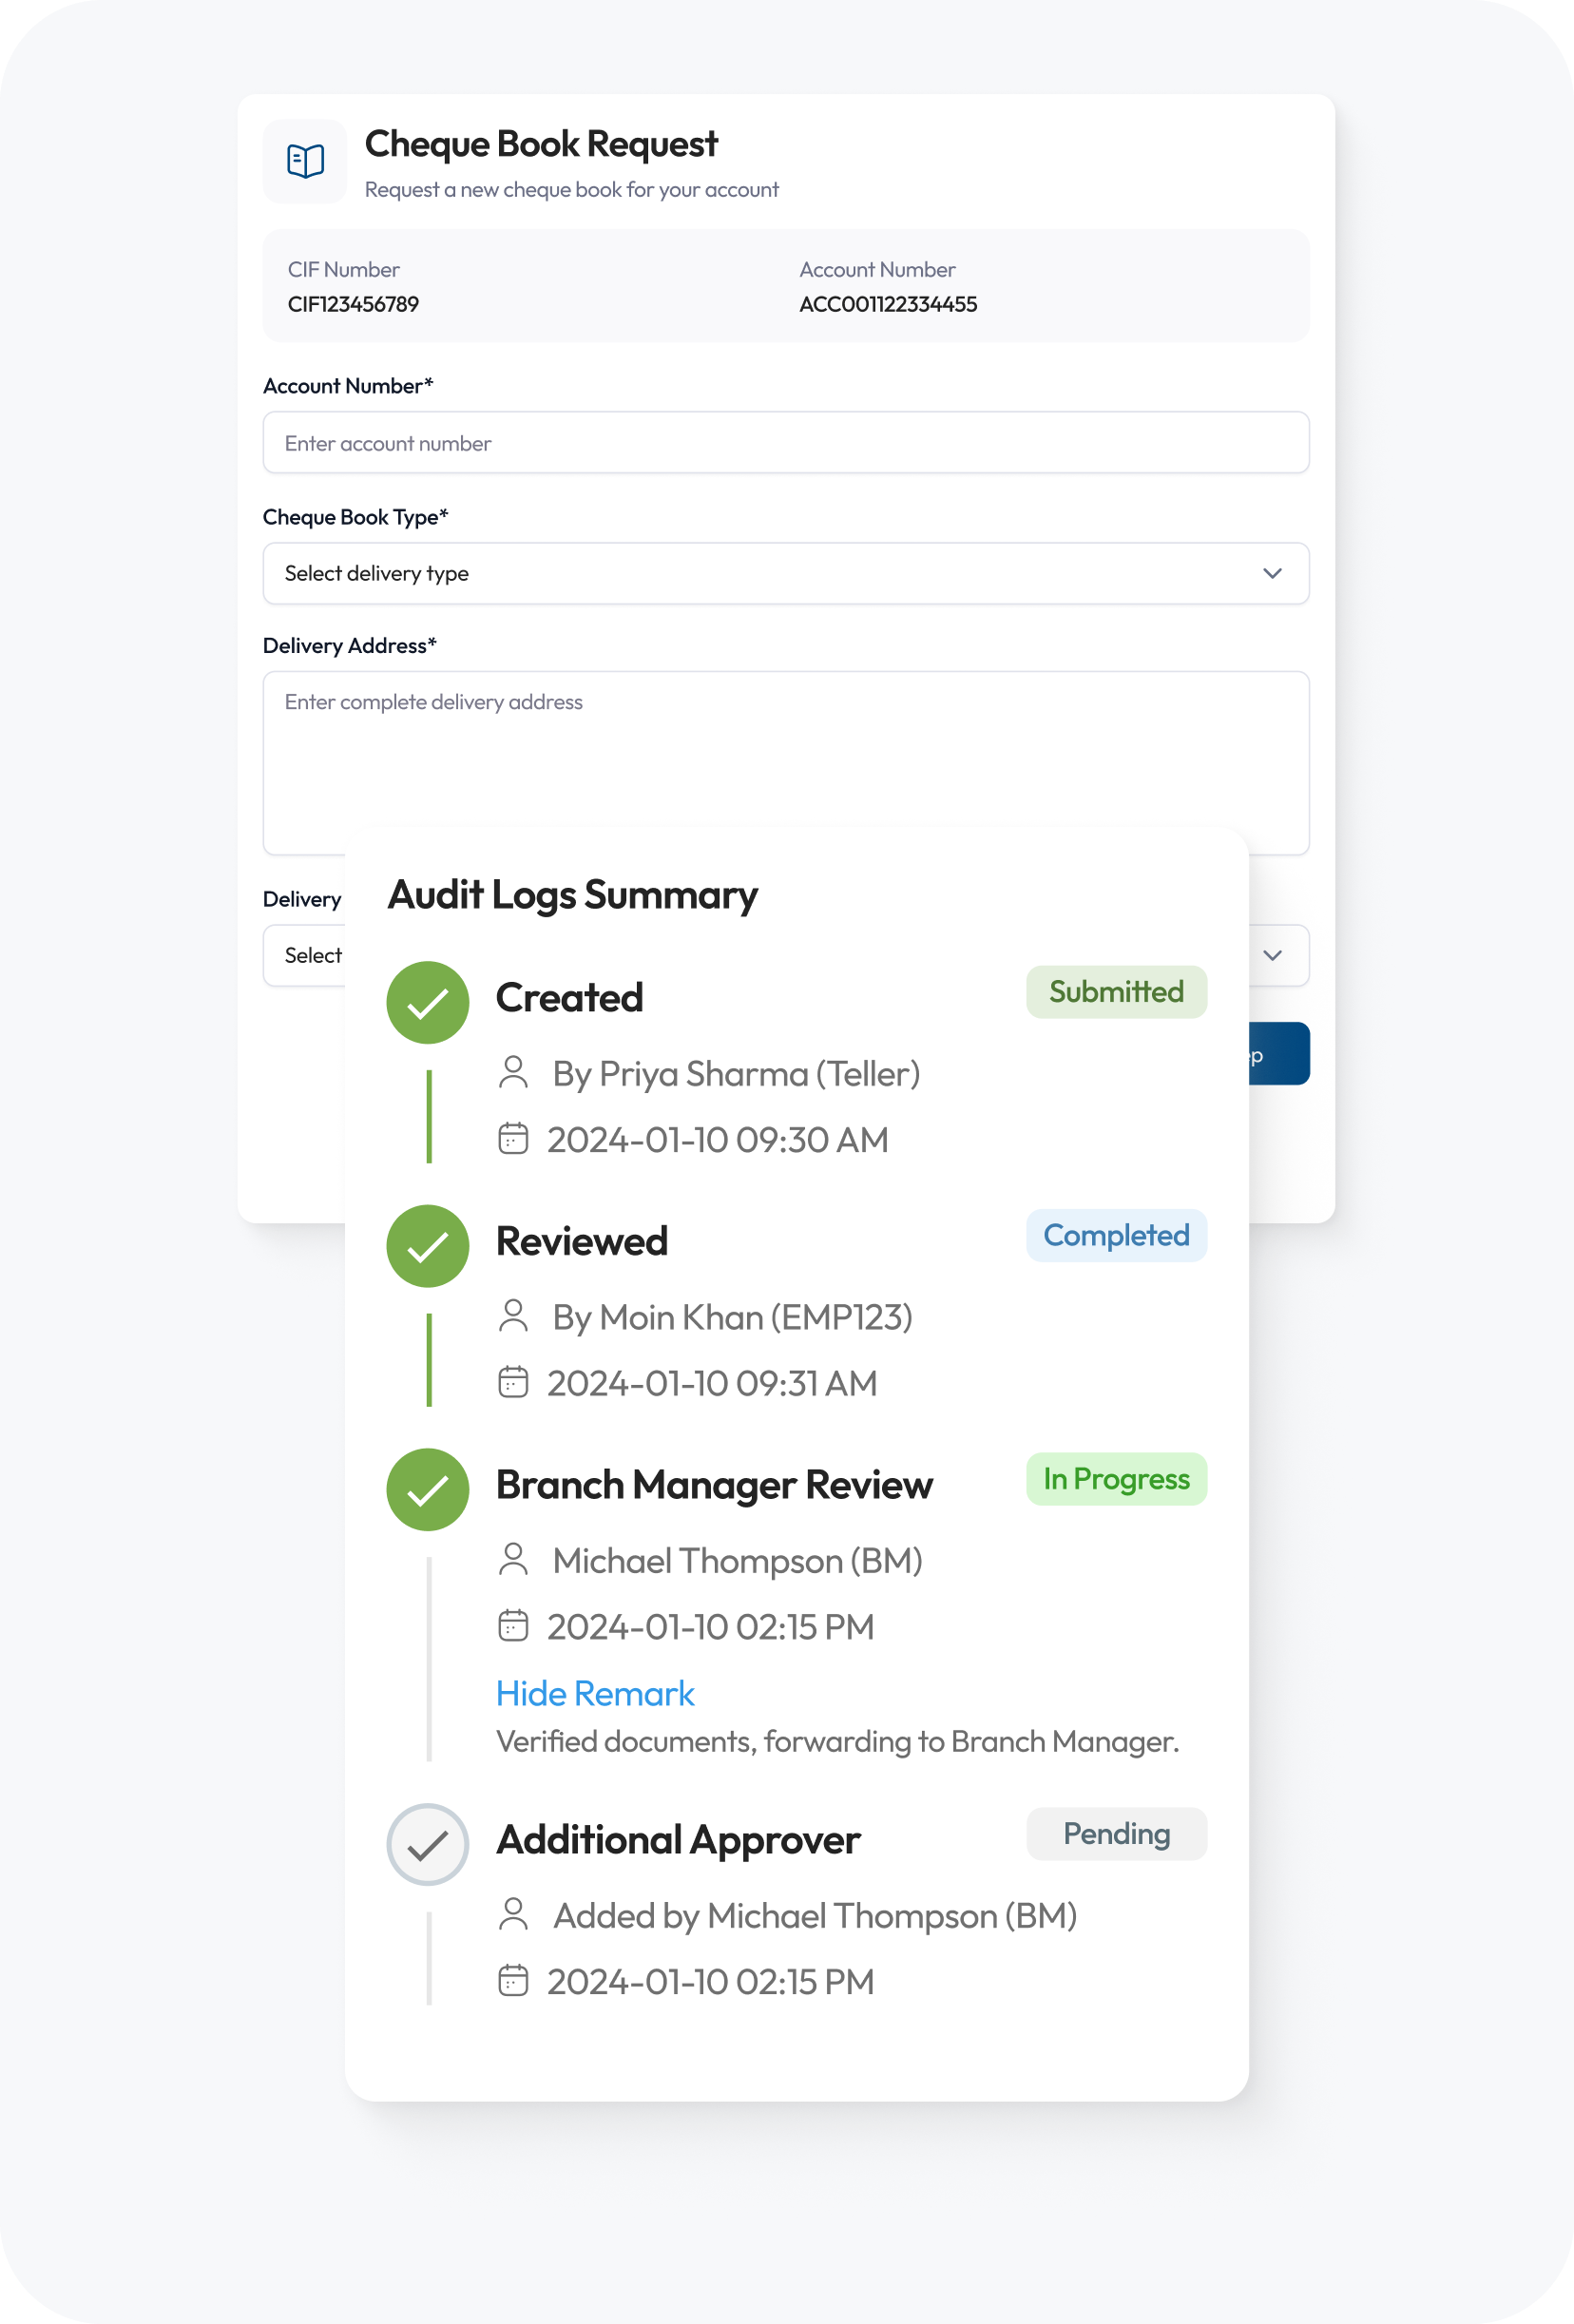The image size is (1574, 2324).
Task: Open the partially hidden Delivery dropdown chevron
Action: coord(1272,955)
